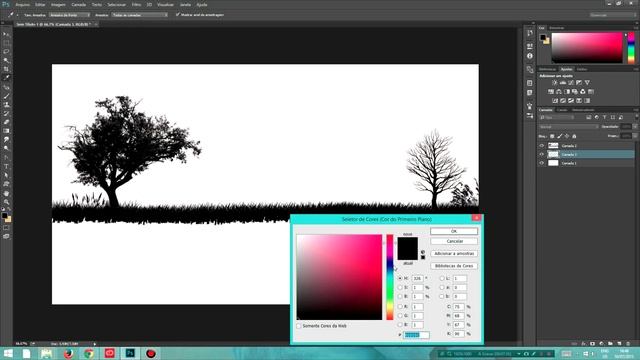Open Chrome from the Windows taskbar

(89, 353)
